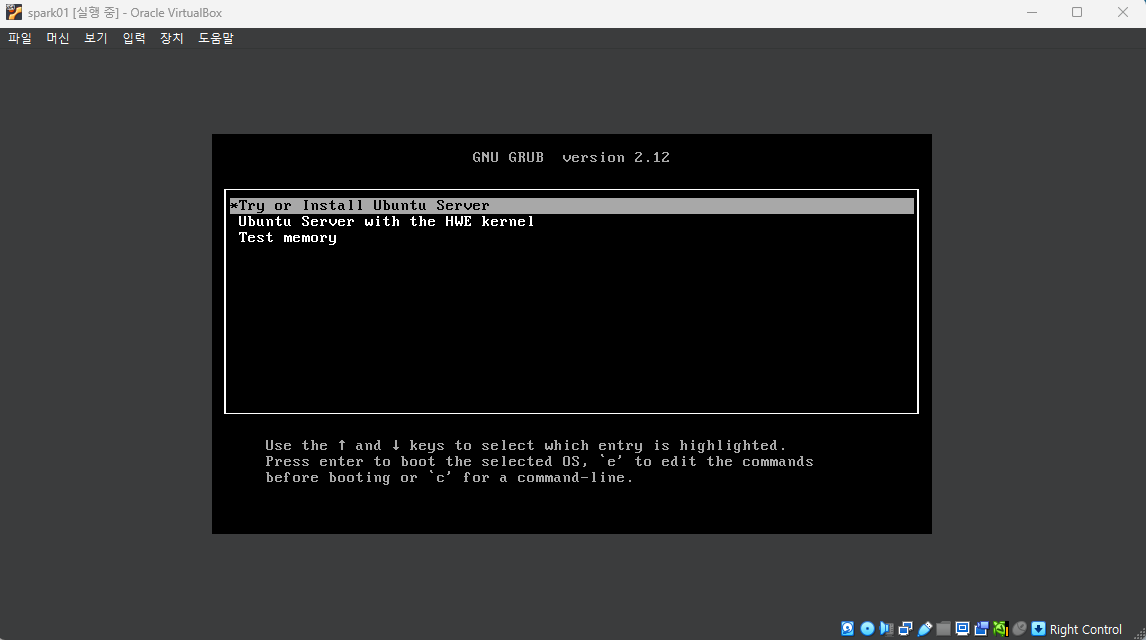Open the 머신 menu
This screenshot has width=1146, height=640.
[58, 38]
